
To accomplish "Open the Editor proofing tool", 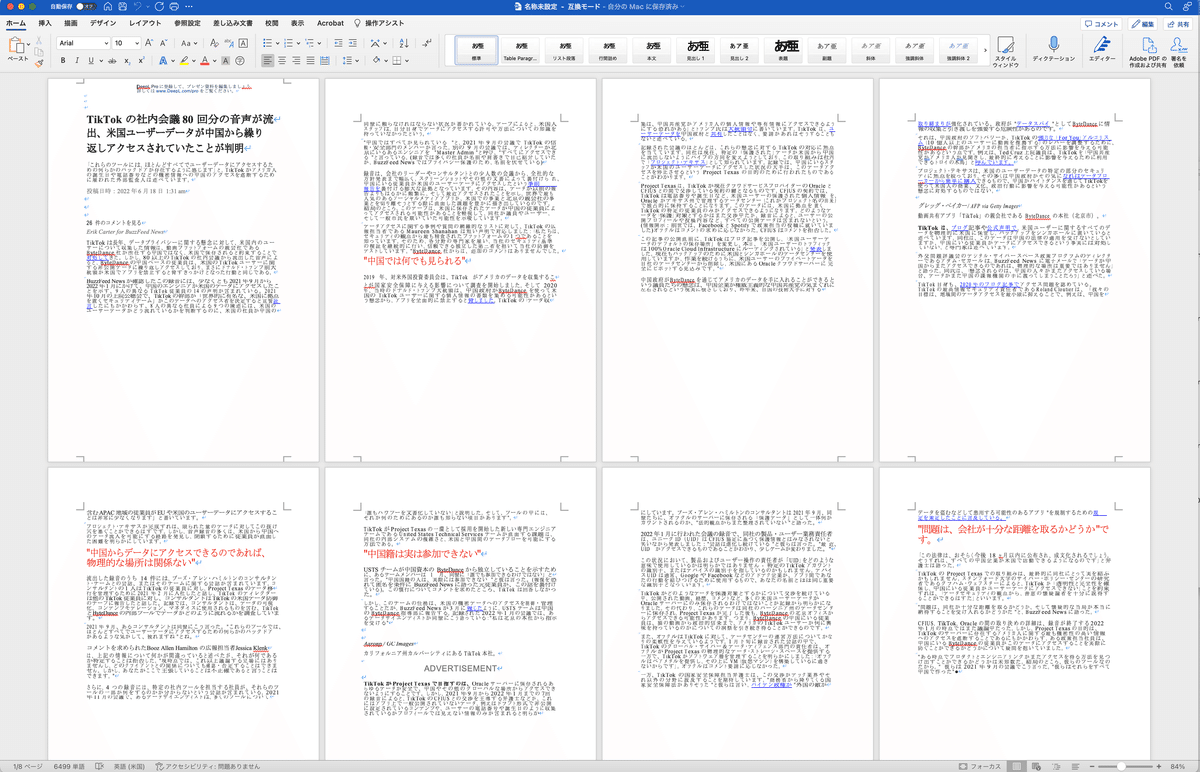I will (1102, 50).
